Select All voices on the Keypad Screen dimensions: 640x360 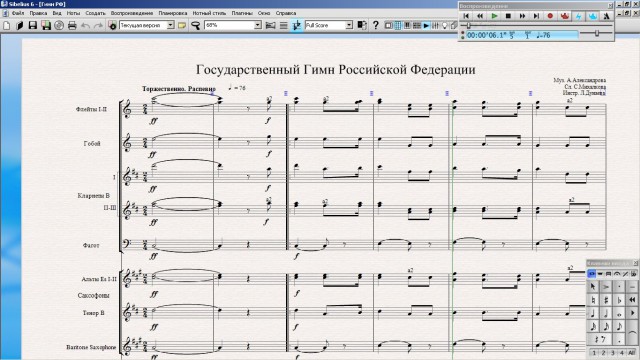pyautogui.click(x=631, y=353)
